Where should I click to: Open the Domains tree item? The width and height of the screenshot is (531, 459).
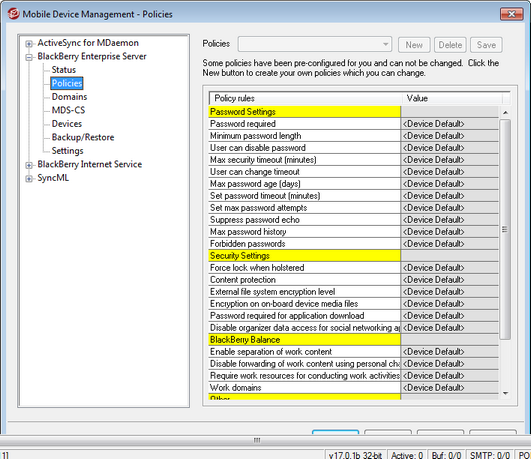[x=69, y=97]
